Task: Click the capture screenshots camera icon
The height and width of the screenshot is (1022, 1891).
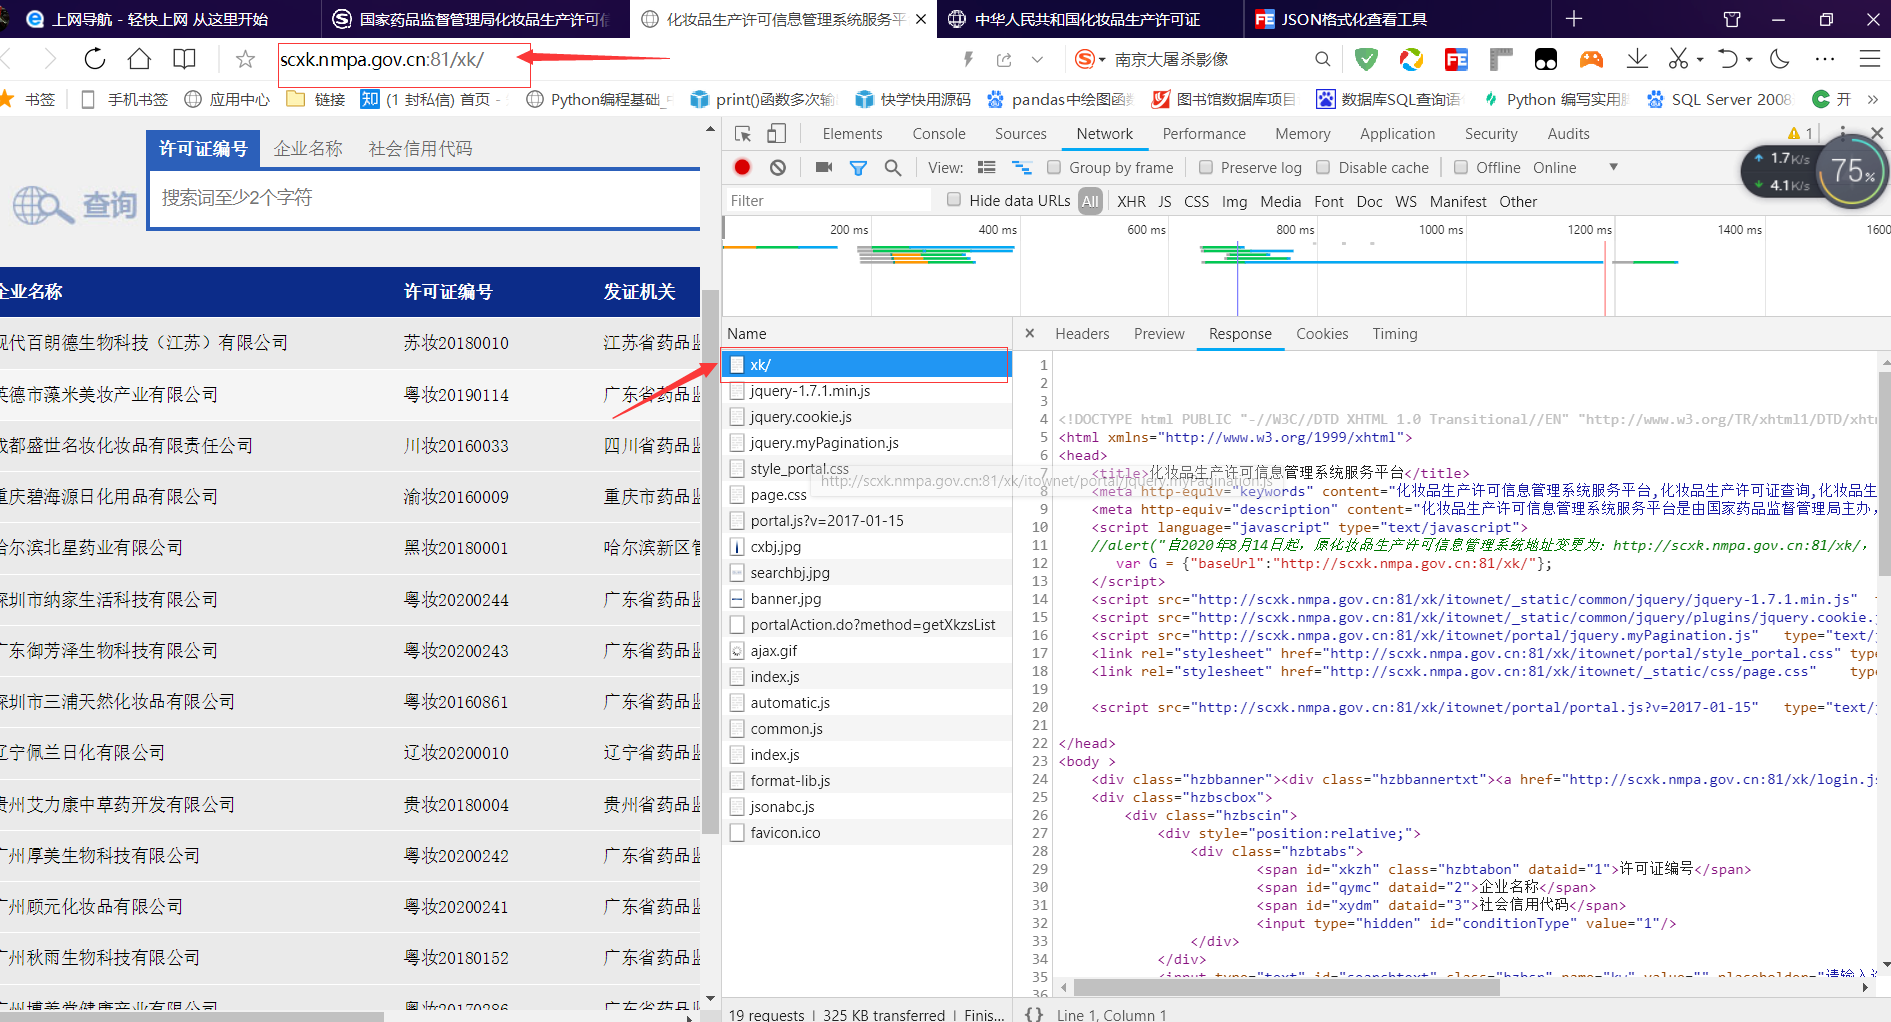Action: tap(824, 167)
